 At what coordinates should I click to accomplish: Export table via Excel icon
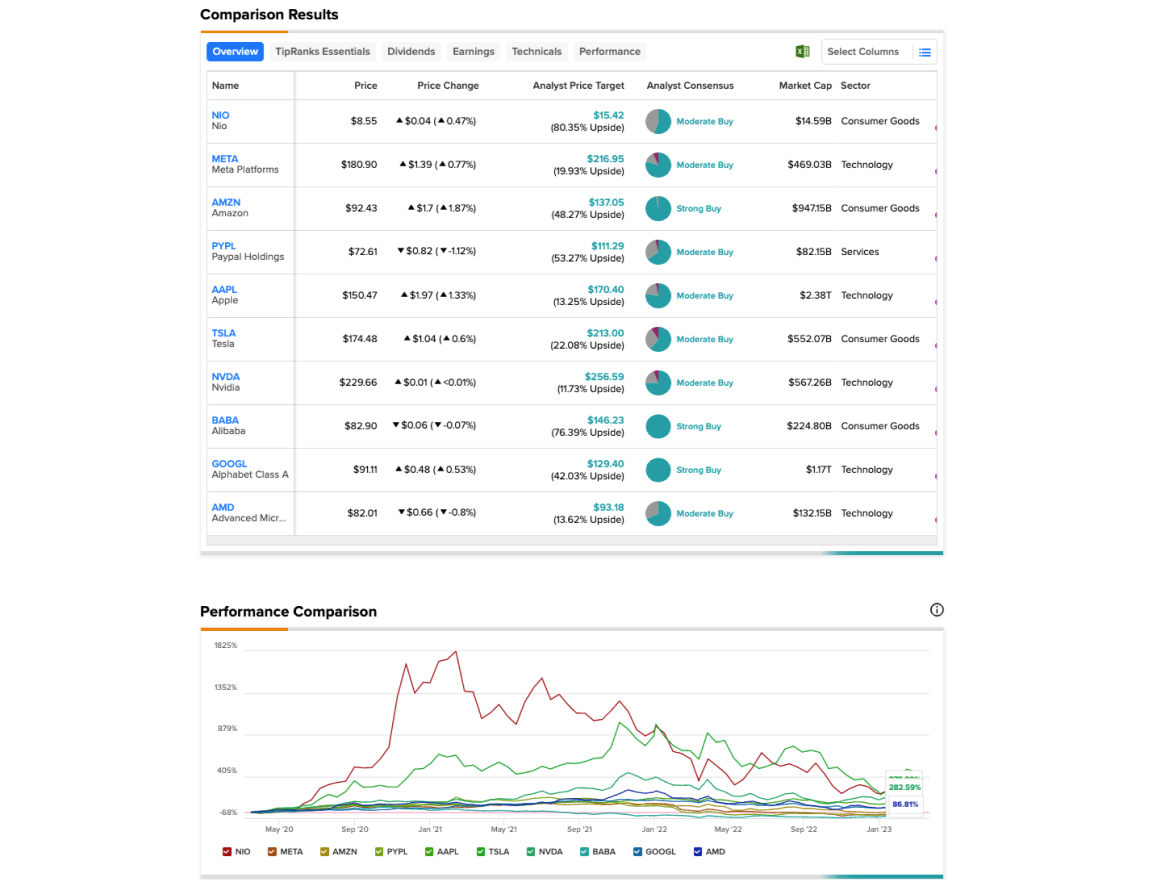(x=802, y=51)
